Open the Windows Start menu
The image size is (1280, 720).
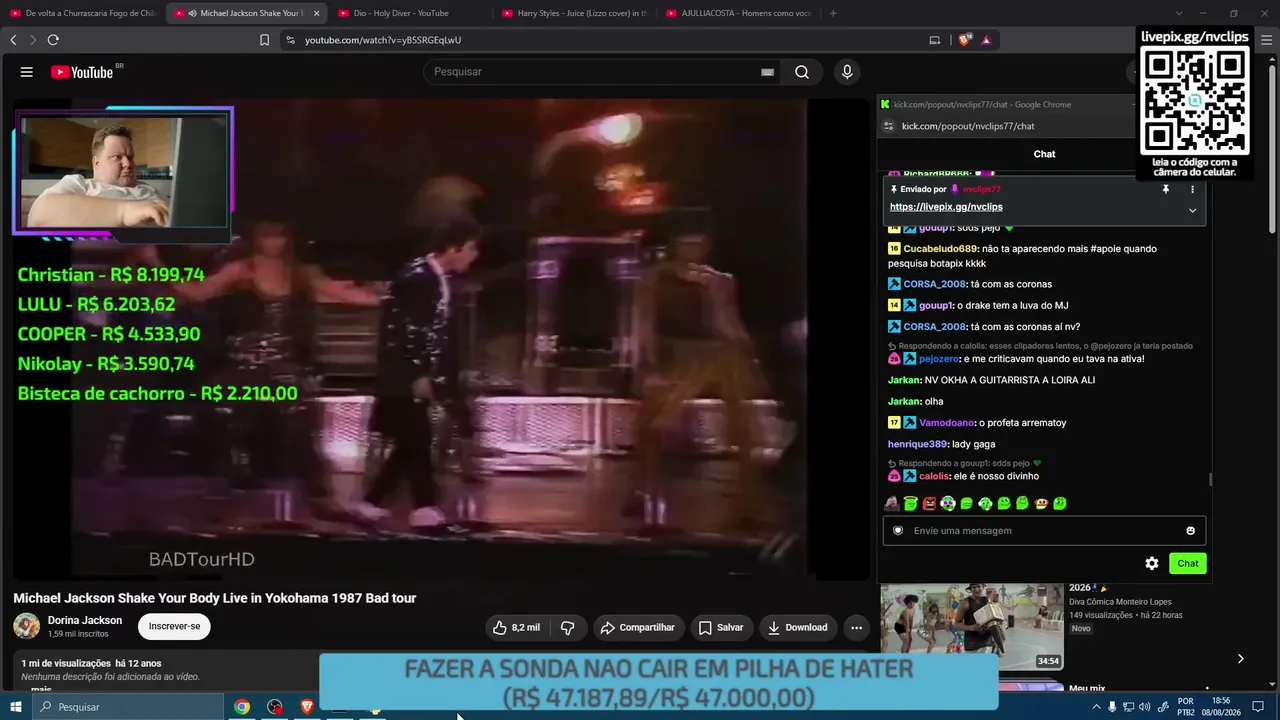pos(16,707)
